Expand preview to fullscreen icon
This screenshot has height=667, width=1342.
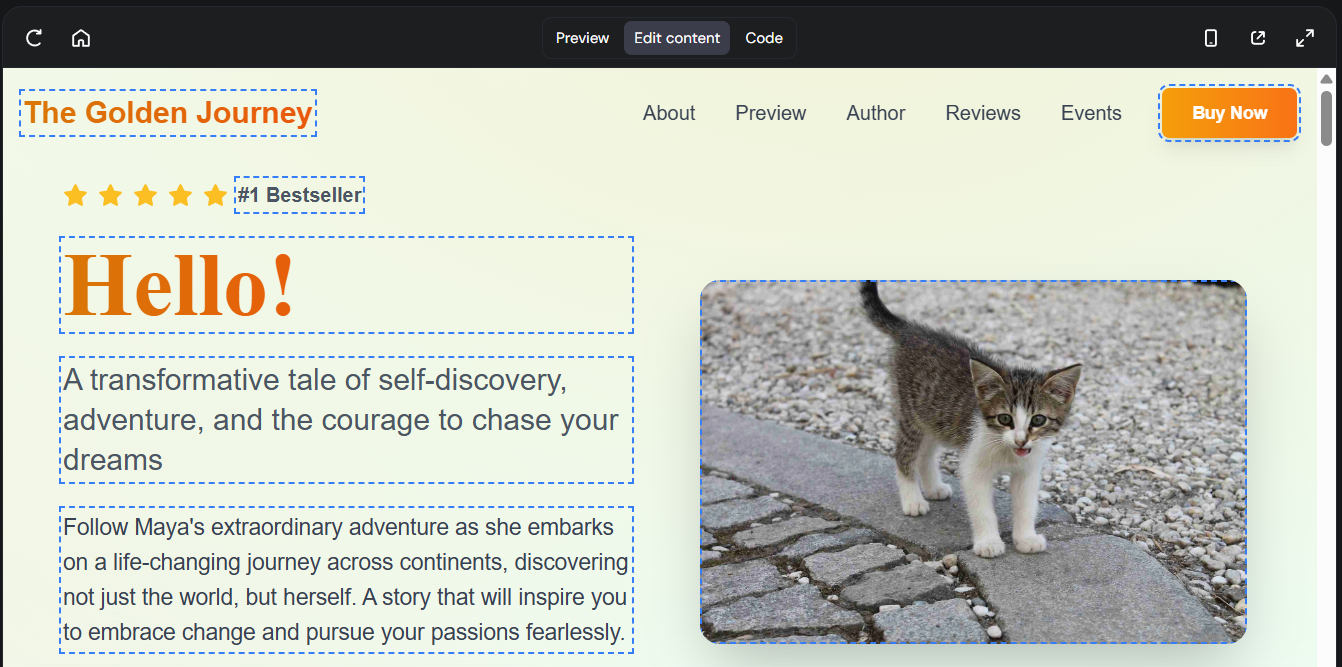tap(1305, 38)
